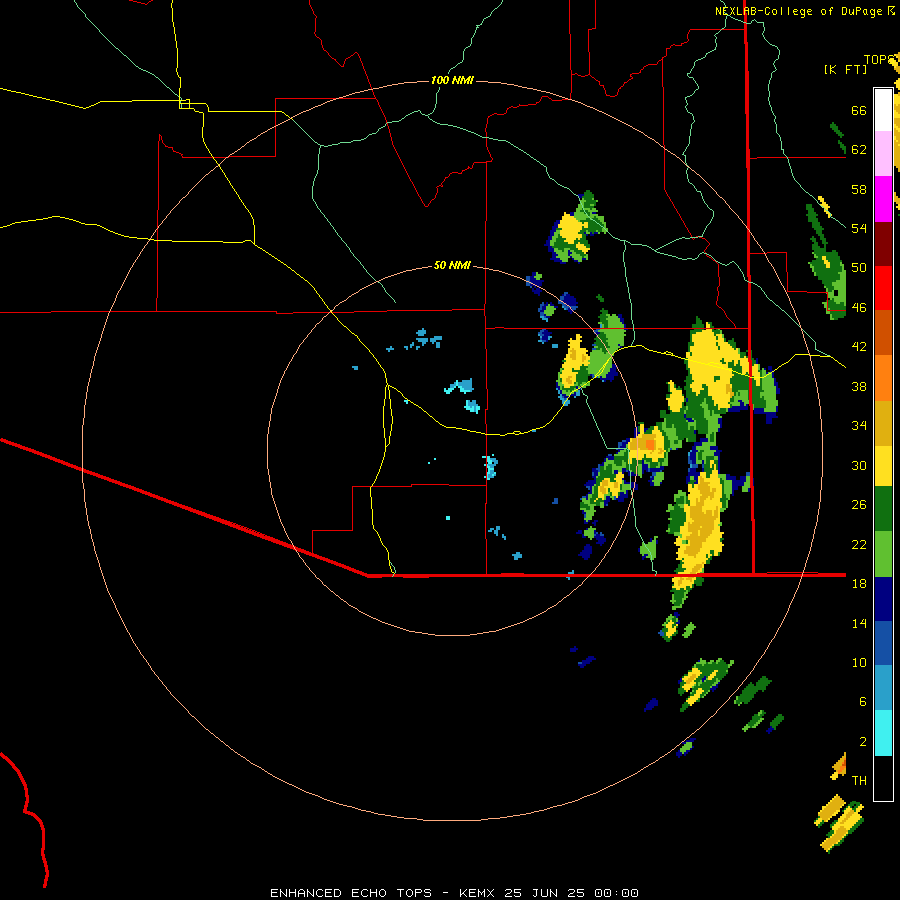Click legend value 26
This screenshot has height=900, width=900.
click(x=859, y=505)
